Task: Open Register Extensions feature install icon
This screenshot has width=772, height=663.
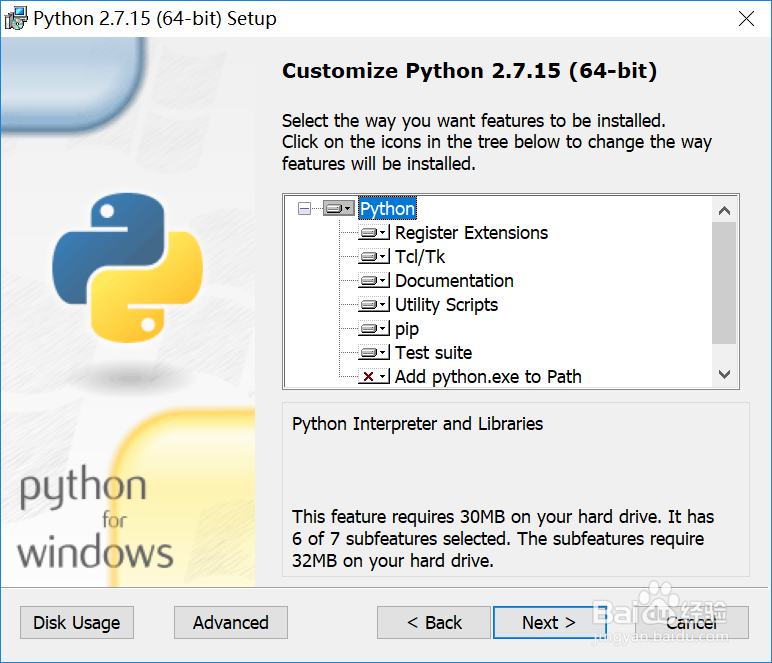Action: point(374,233)
